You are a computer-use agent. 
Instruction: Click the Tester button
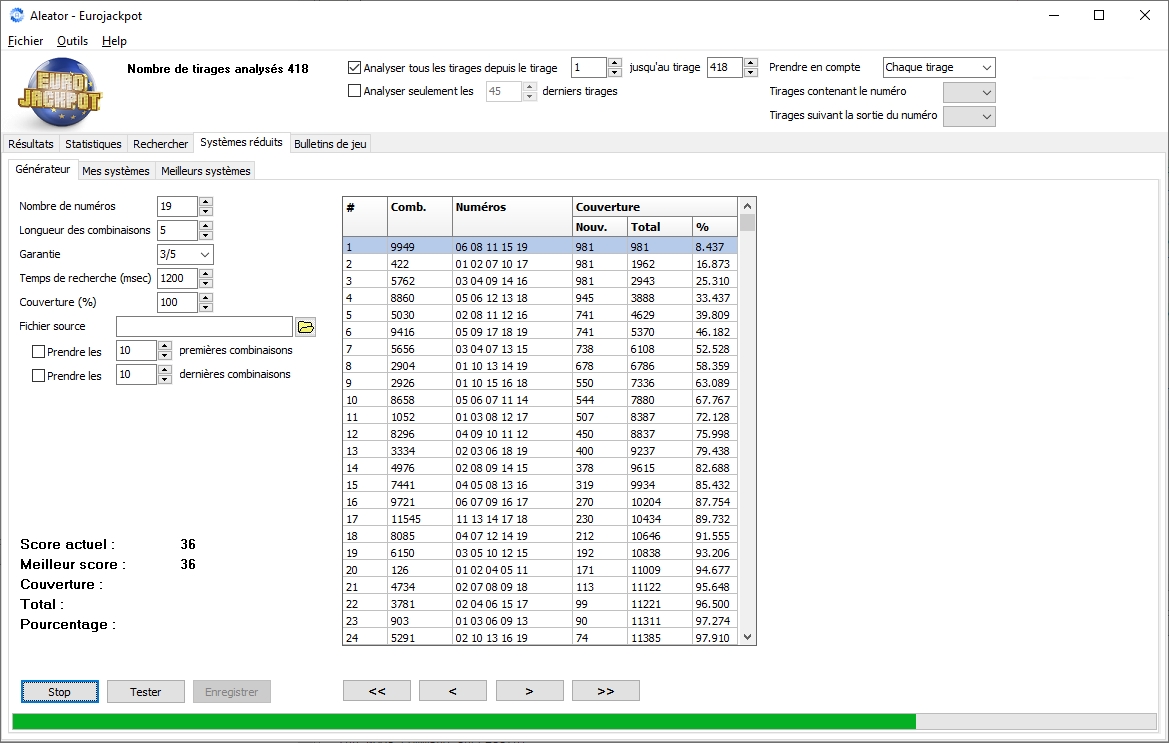click(145, 692)
